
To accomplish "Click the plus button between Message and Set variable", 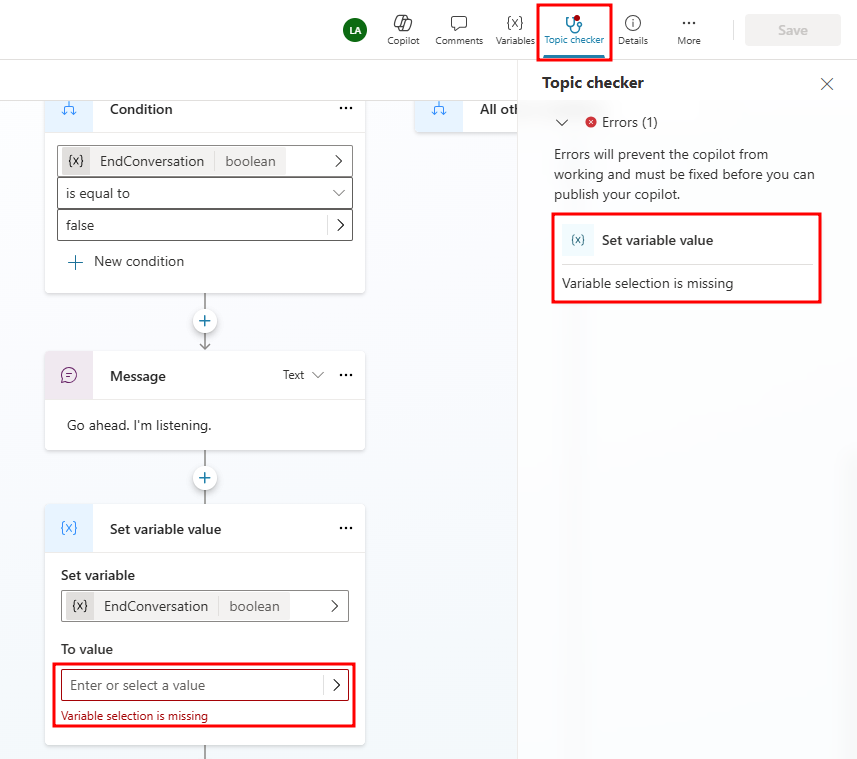I will (x=204, y=478).
